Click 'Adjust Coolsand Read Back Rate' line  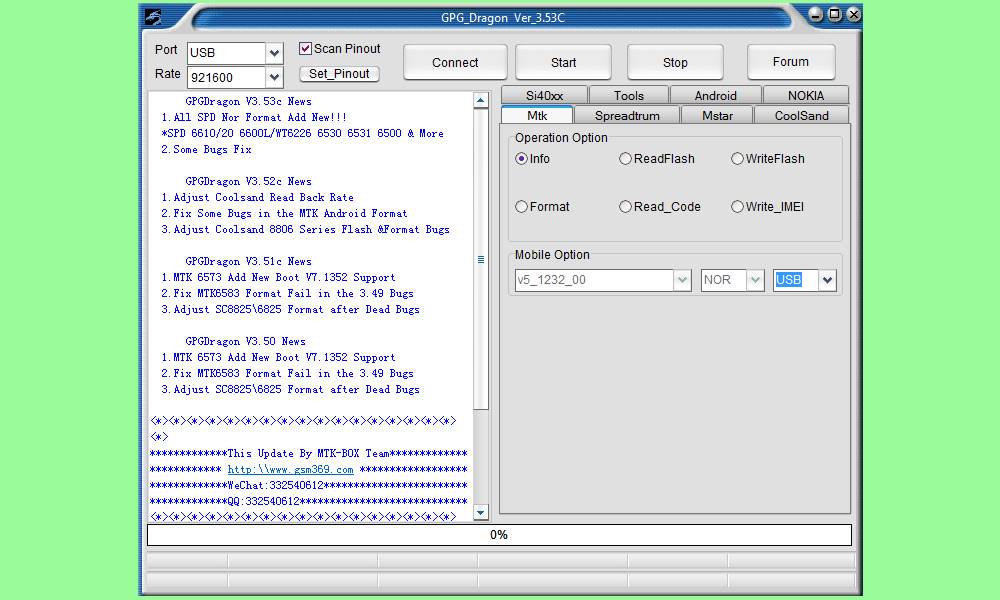pos(257,197)
